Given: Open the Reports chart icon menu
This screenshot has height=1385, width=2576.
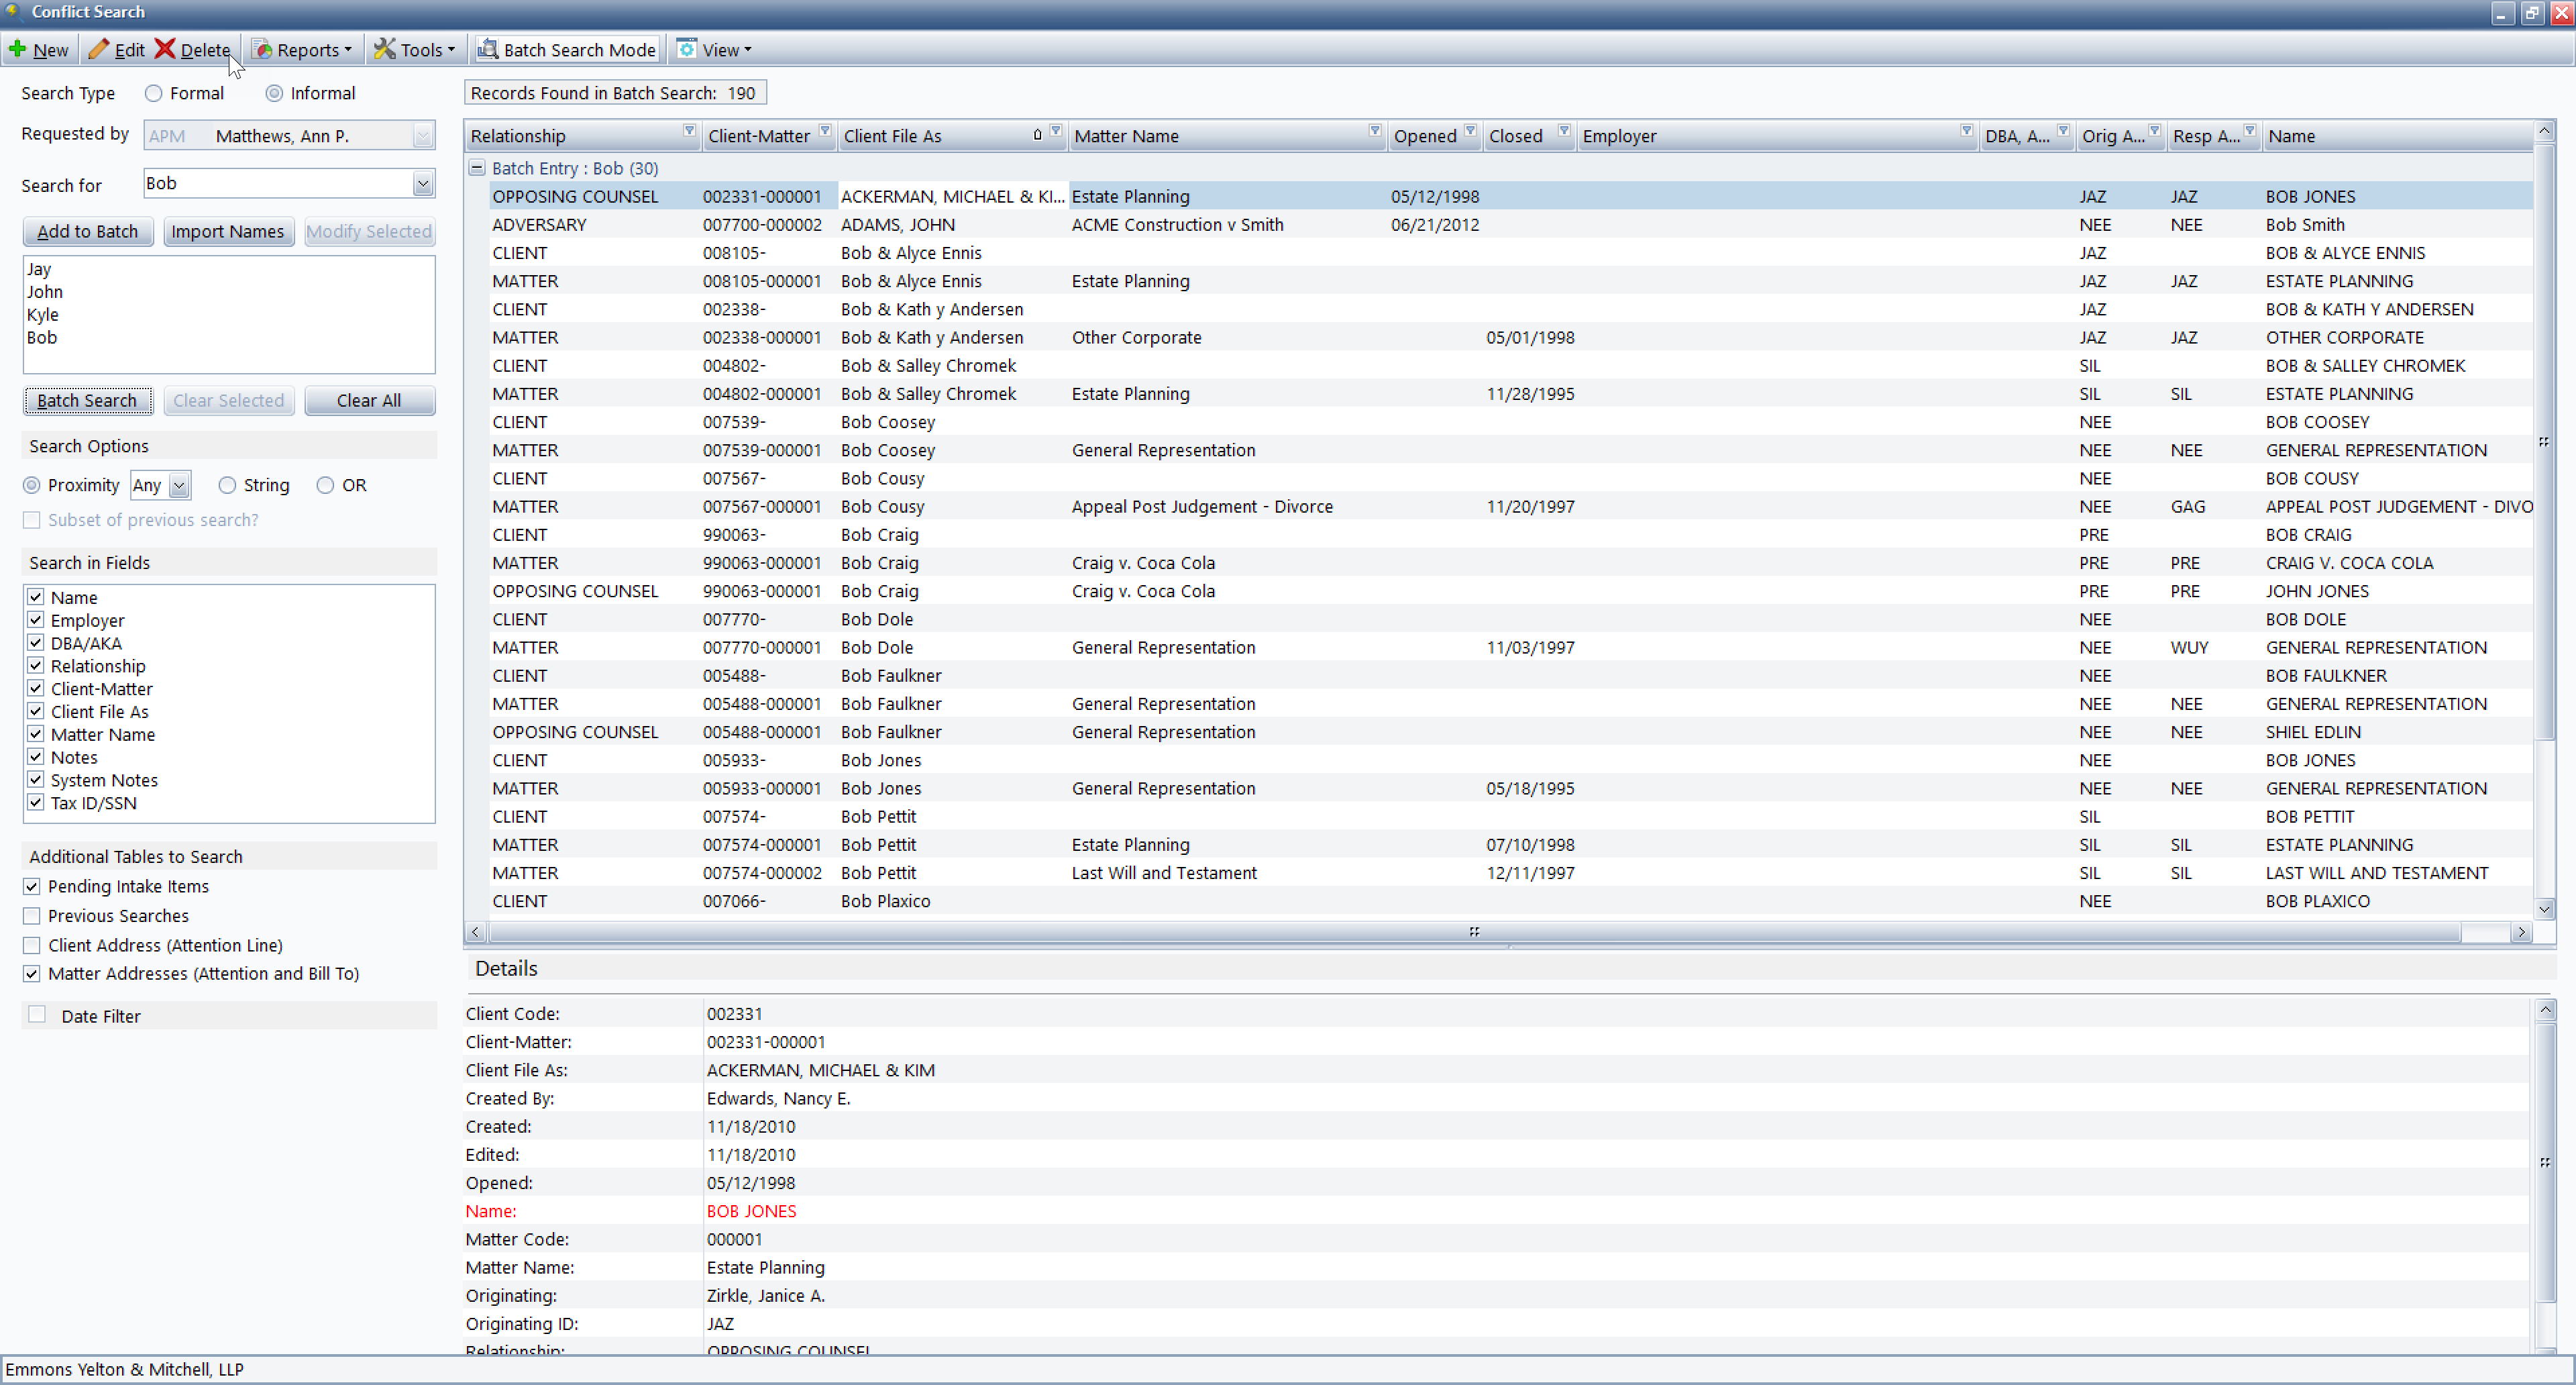Looking at the screenshot, I should point(262,49).
